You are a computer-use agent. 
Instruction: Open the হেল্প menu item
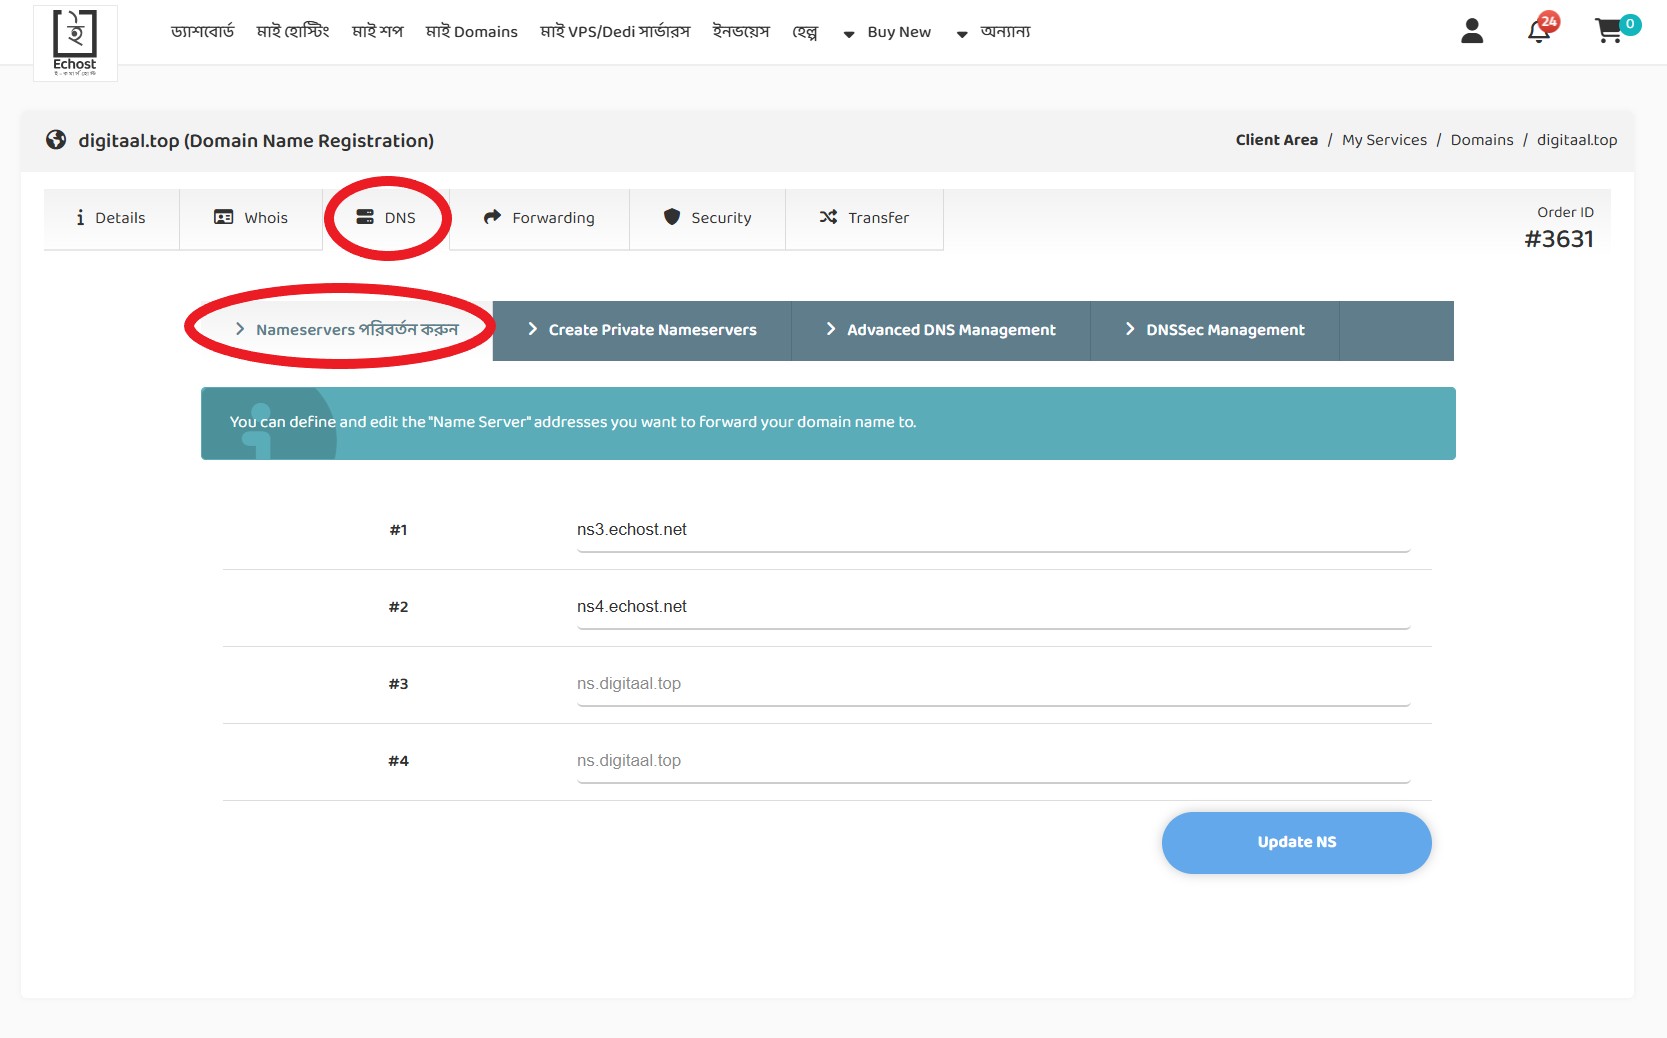pyautogui.click(x=805, y=32)
